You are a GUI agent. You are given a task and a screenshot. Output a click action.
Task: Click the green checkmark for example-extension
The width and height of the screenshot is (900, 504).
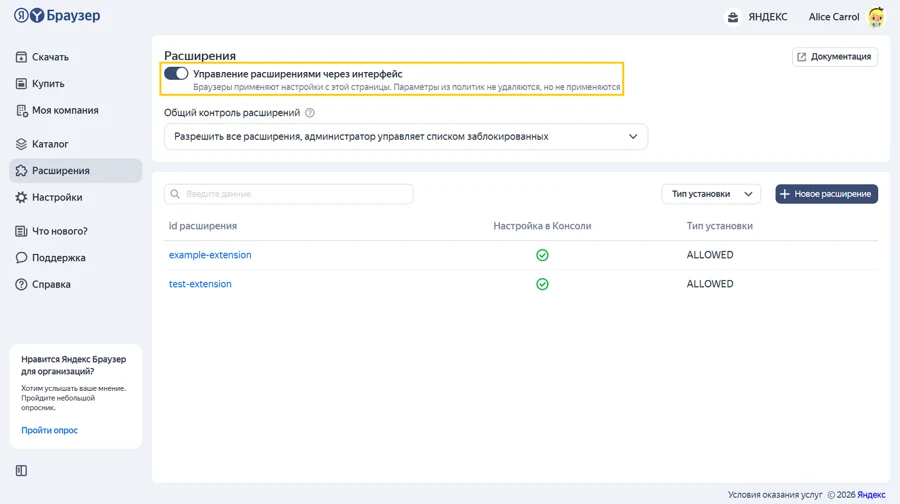pos(542,255)
